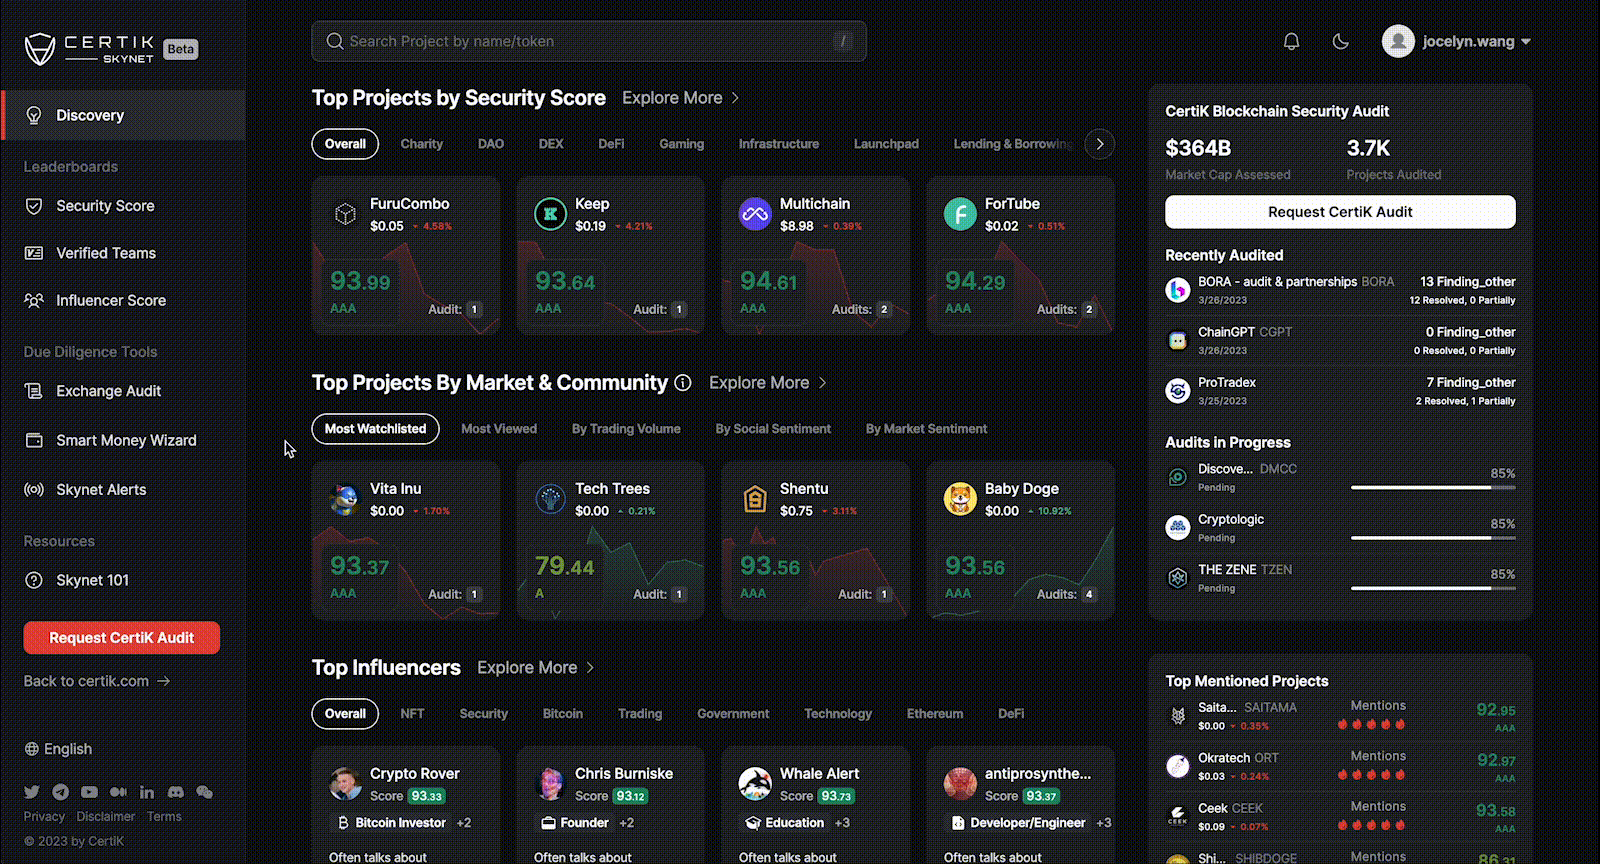Open the Disclaimer link
The width and height of the screenshot is (1600, 864).
[x=106, y=816]
